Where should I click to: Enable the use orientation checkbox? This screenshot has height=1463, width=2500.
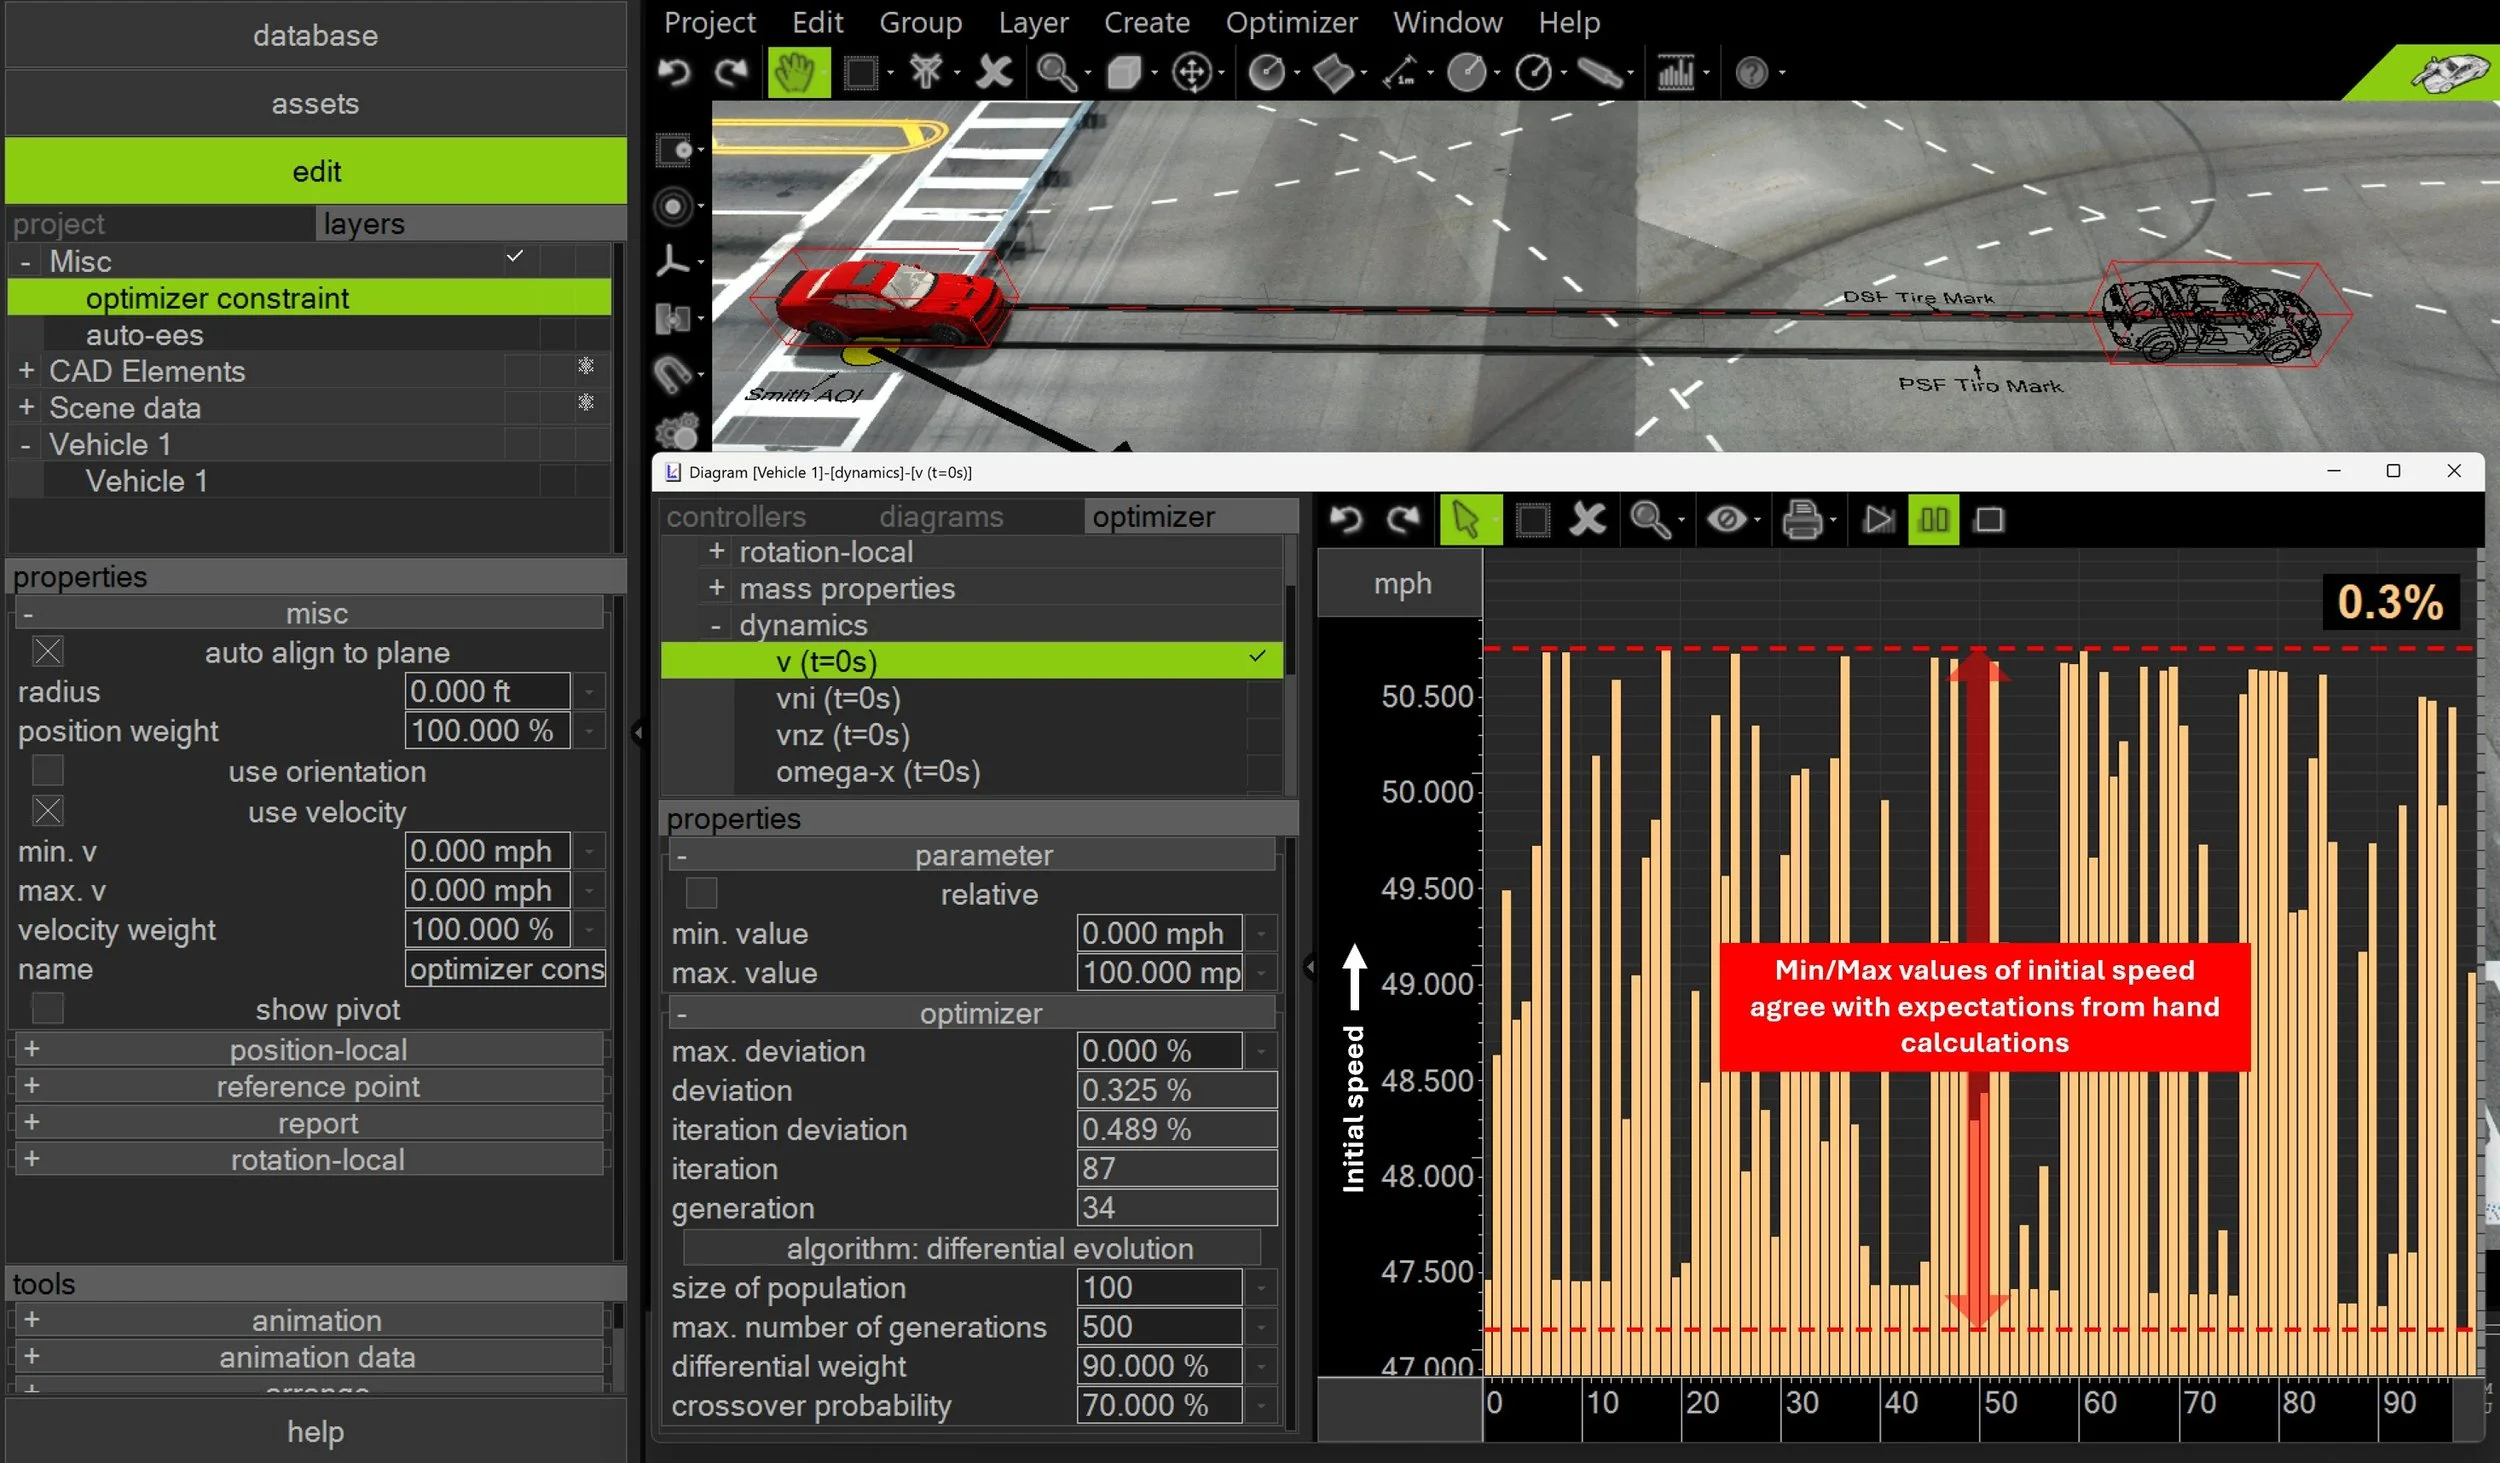[48, 771]
